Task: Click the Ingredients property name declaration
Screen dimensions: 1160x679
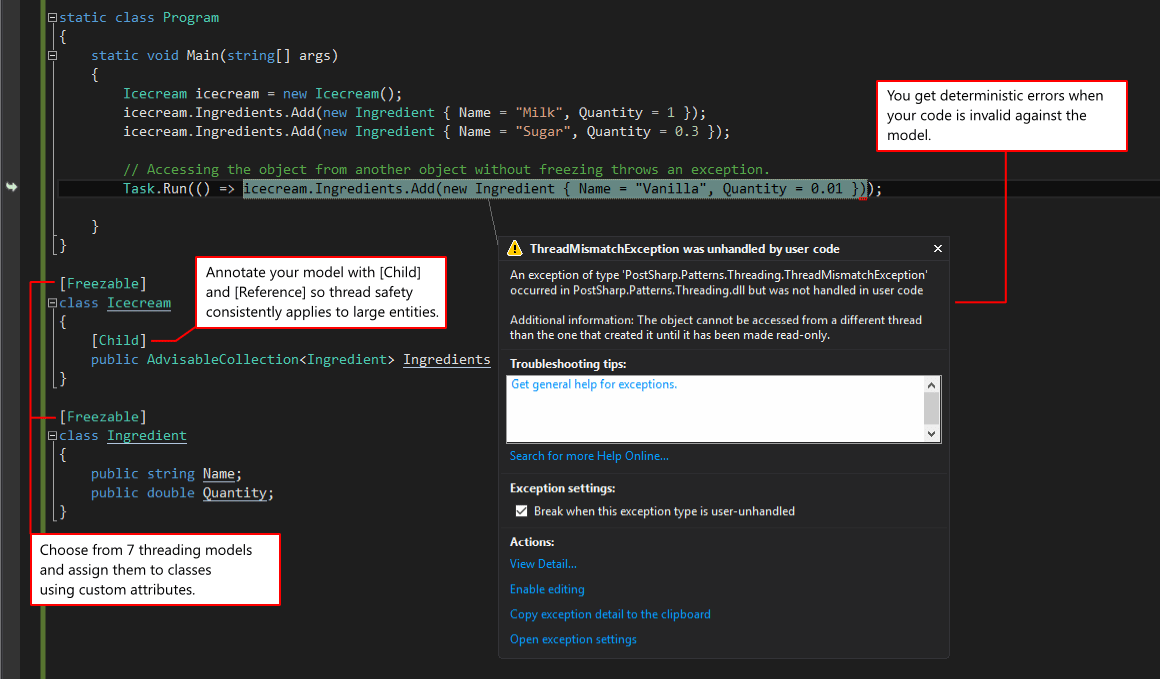Action: coord(446,360)
